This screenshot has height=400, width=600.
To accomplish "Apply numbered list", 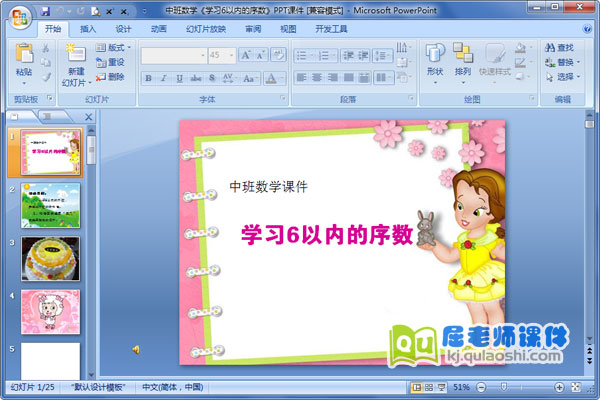I will 326,56.
